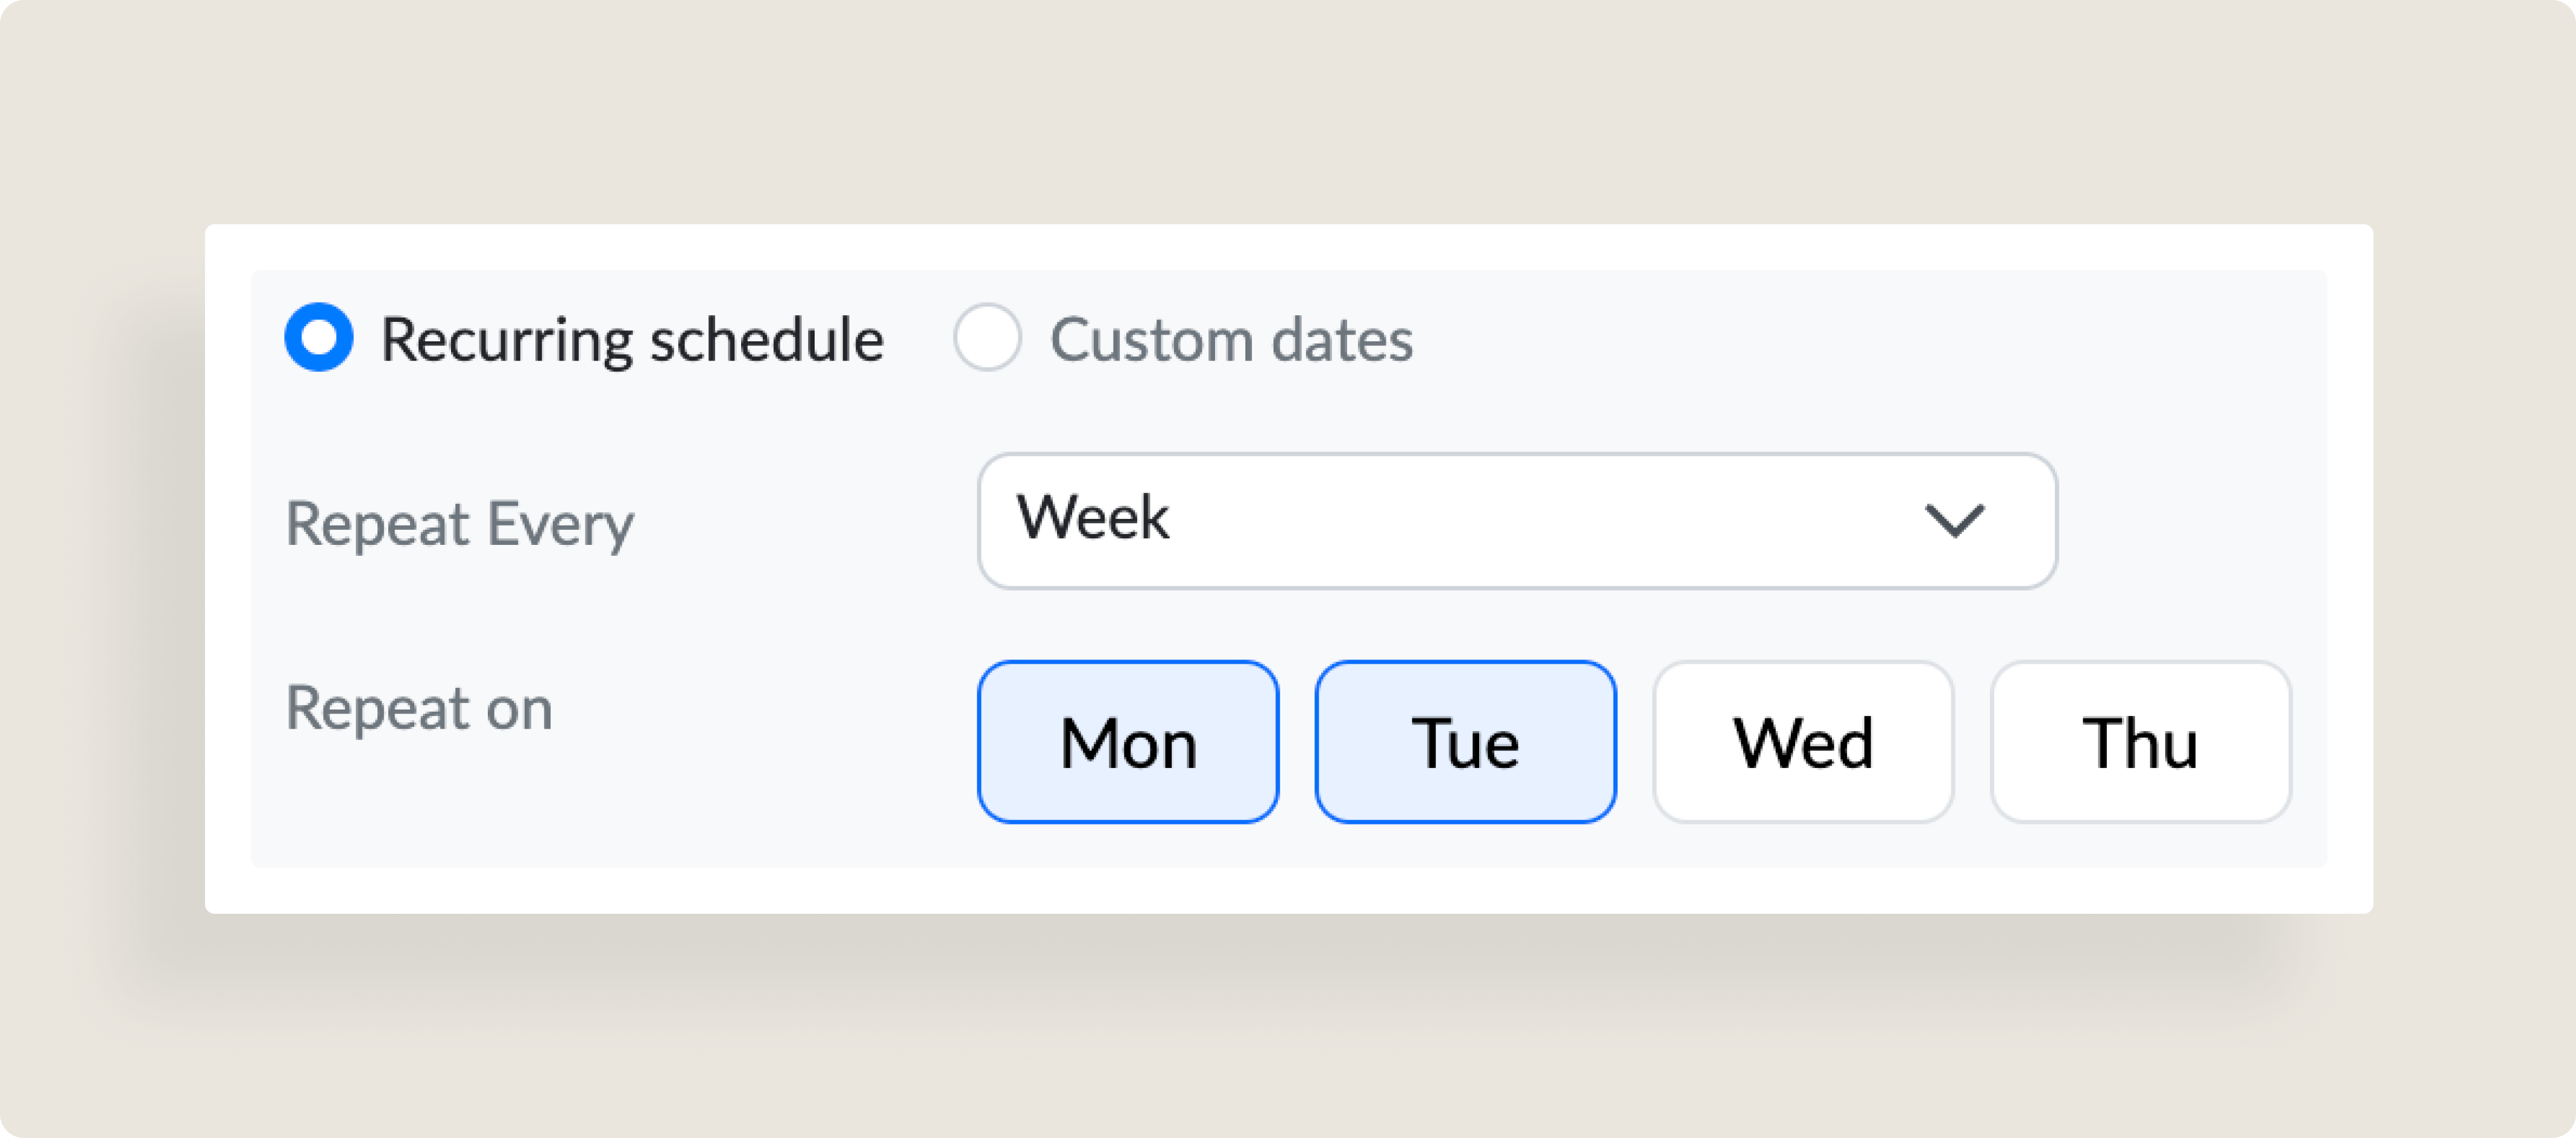Toggle Thursday in the Repeat on row
This screenshot has width=2576, height=1138.
point(2140,742)
